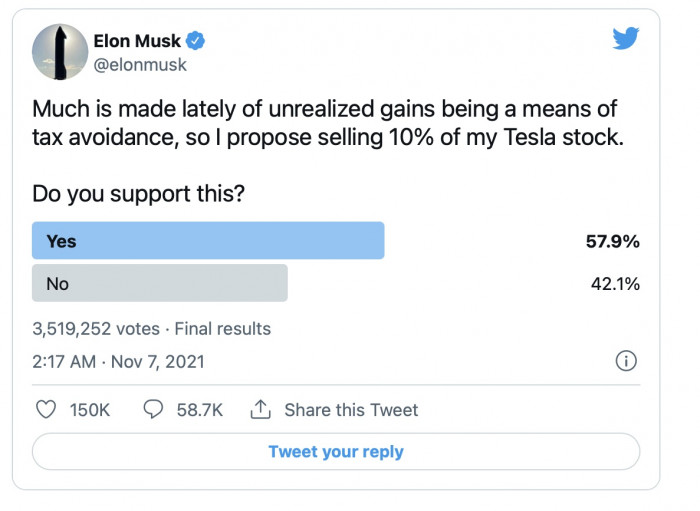Open the 2:17 AM Nov 7, 2021 timestamp
The image size is (700, 511).
118,362
